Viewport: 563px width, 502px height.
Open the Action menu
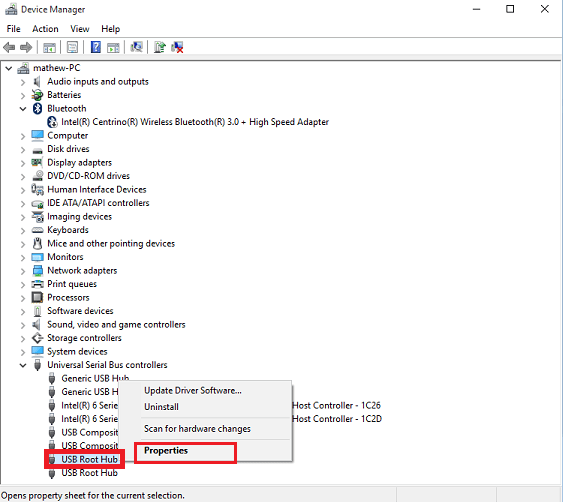click(45, 29)
